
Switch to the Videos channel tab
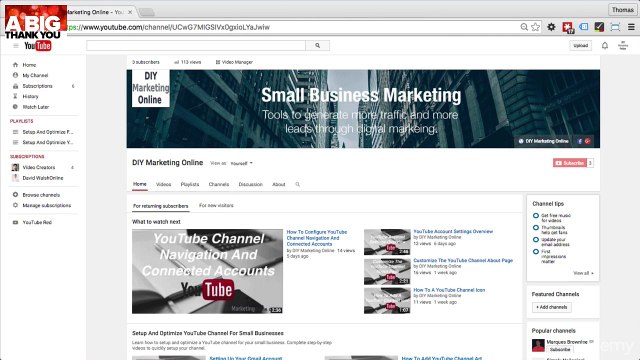point(163,184)
